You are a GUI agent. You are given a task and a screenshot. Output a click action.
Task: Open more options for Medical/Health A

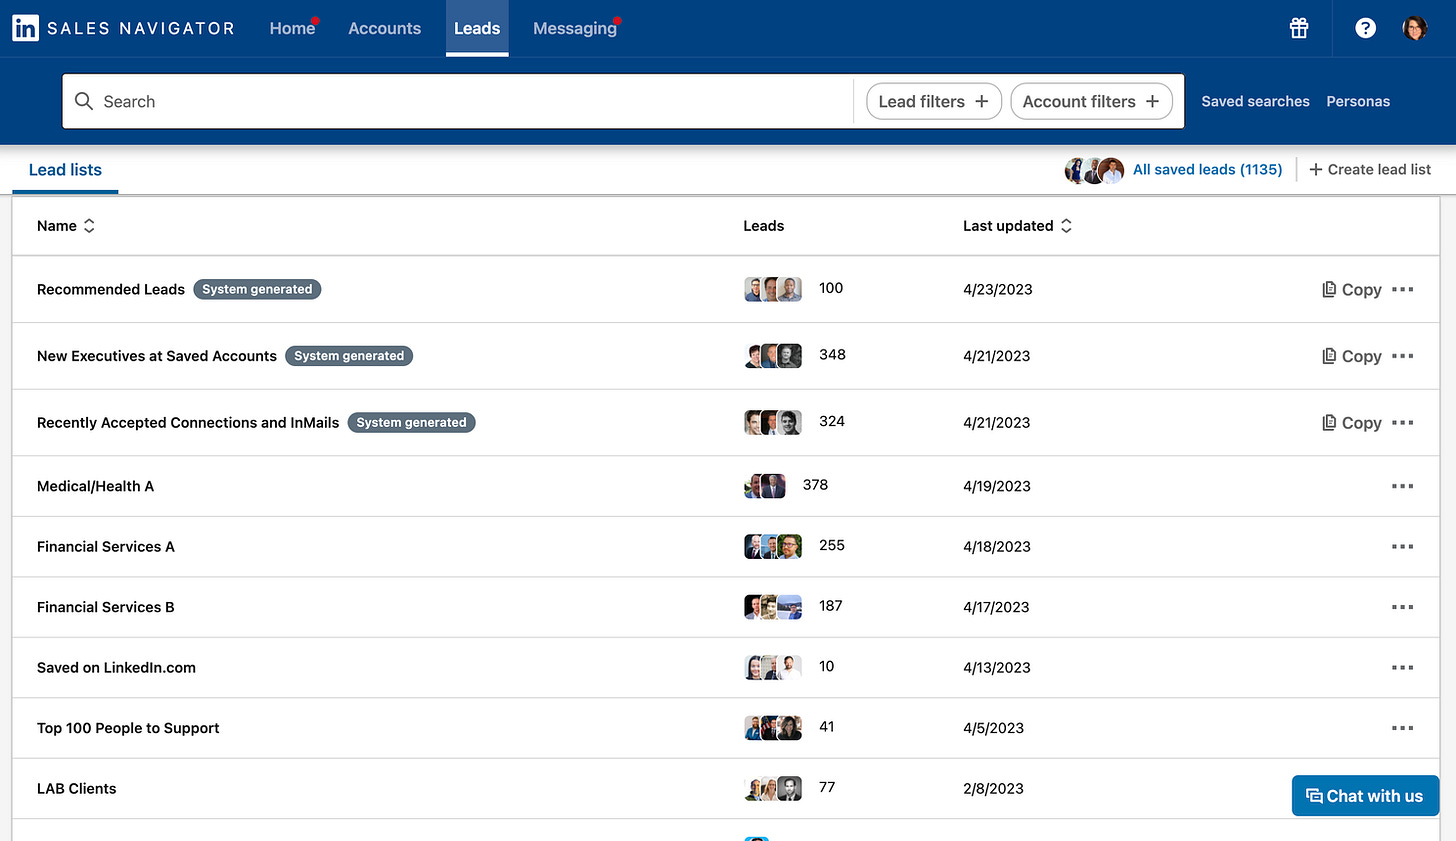click(x=1403, y=486)
